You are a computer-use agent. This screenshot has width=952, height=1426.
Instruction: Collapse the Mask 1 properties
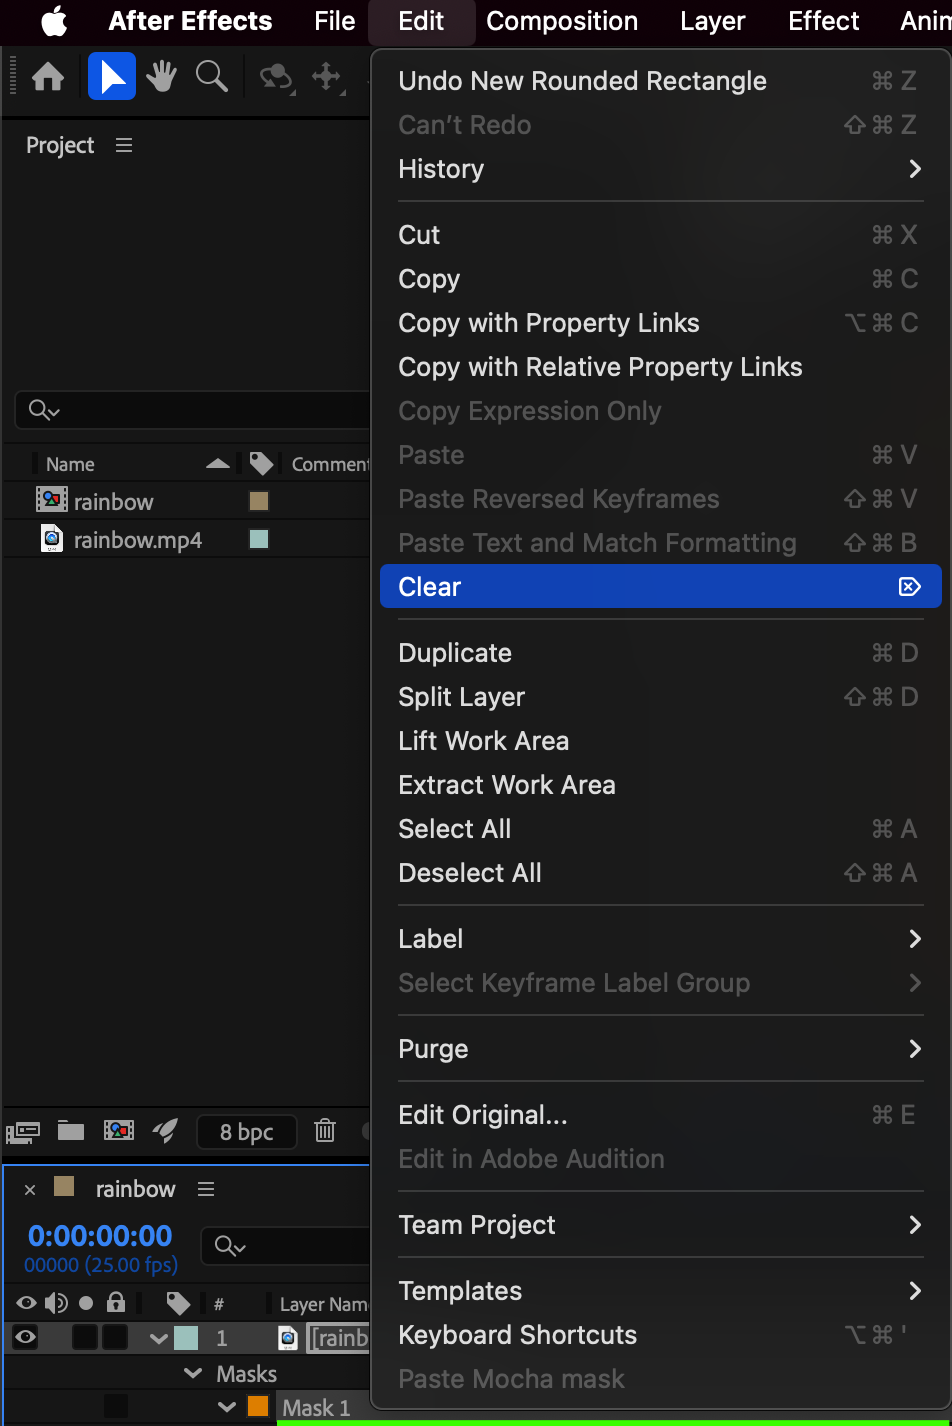click(x=227, y=1408)
